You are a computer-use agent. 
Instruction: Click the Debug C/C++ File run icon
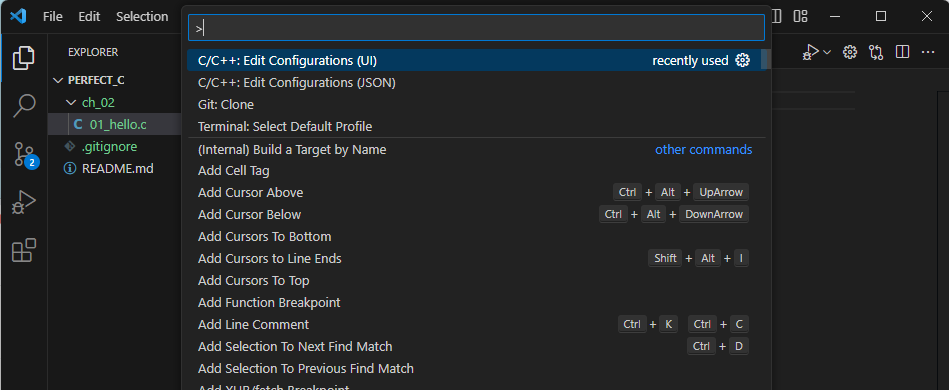click(810, 52)
